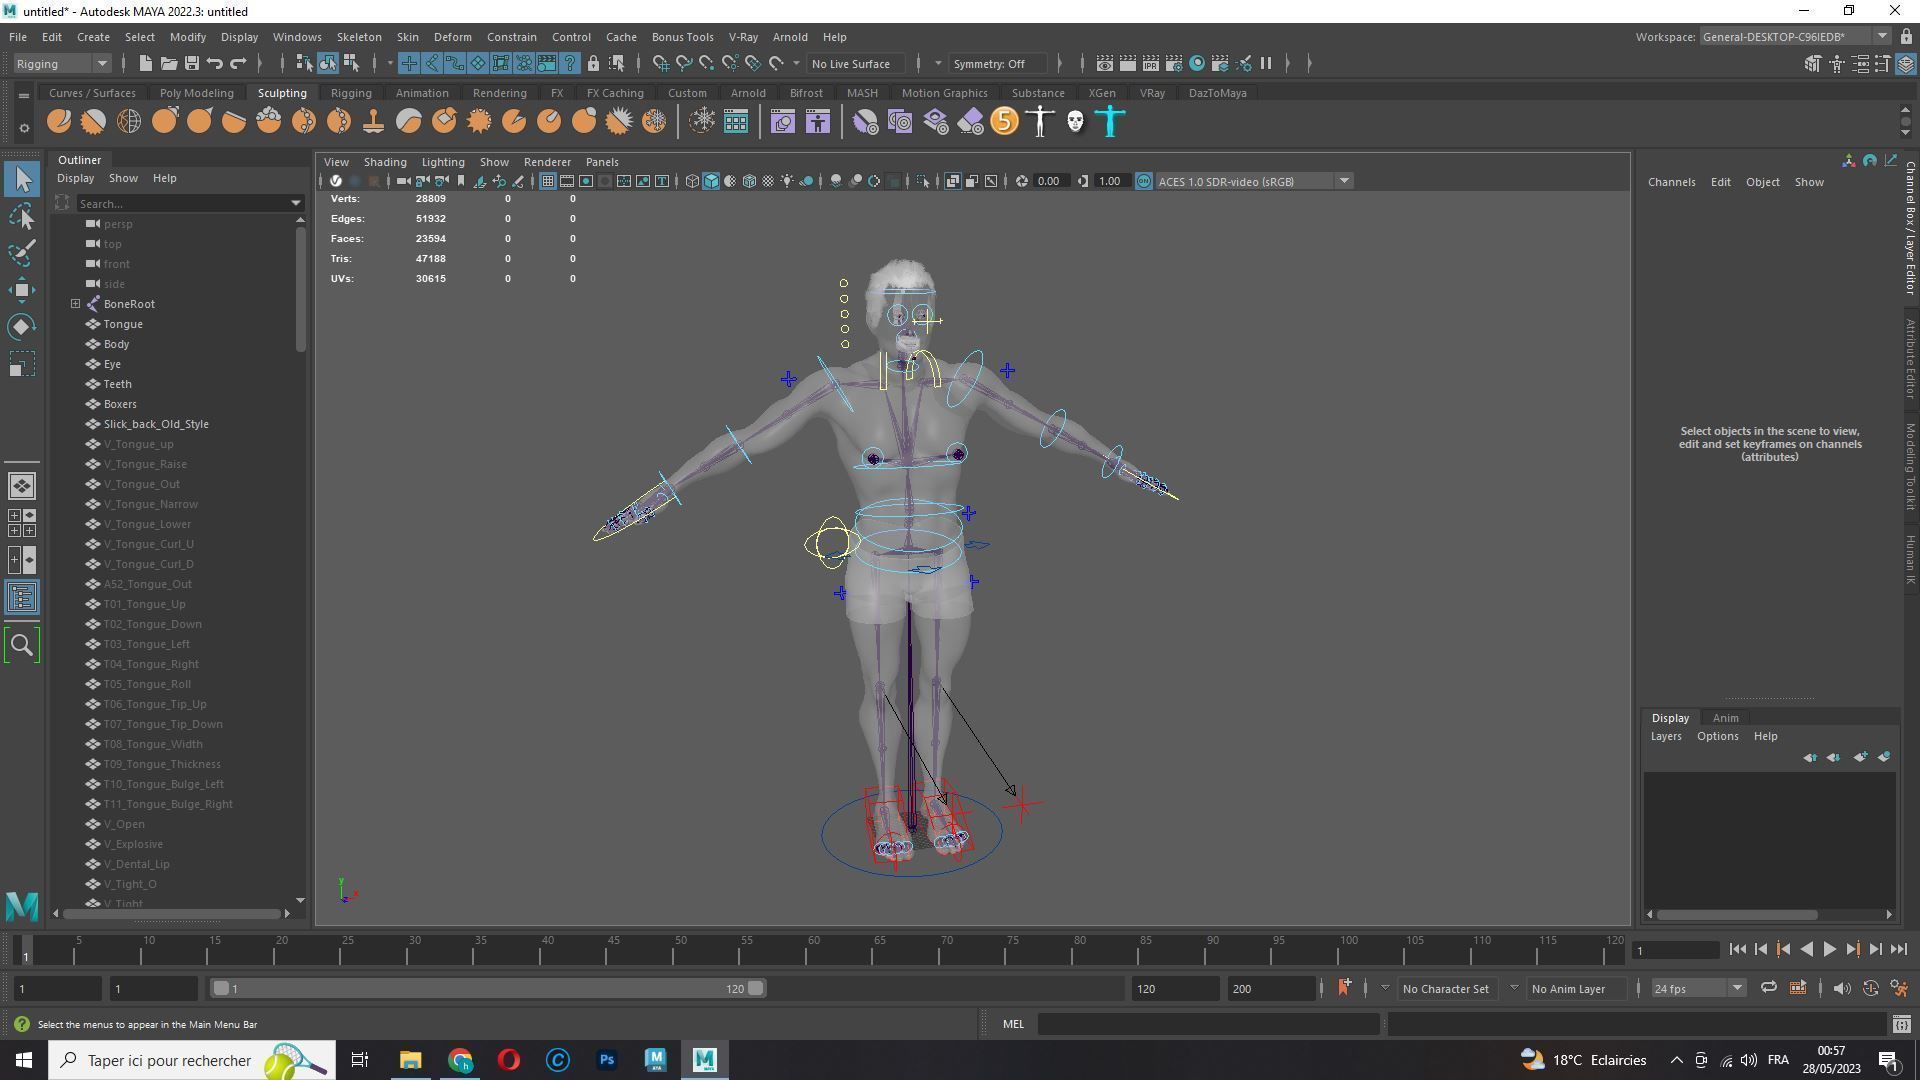Select the Rotate tool in toolbox
Image resolution: width=1920 pixels, height=1080 pixels.
point(22,327)
